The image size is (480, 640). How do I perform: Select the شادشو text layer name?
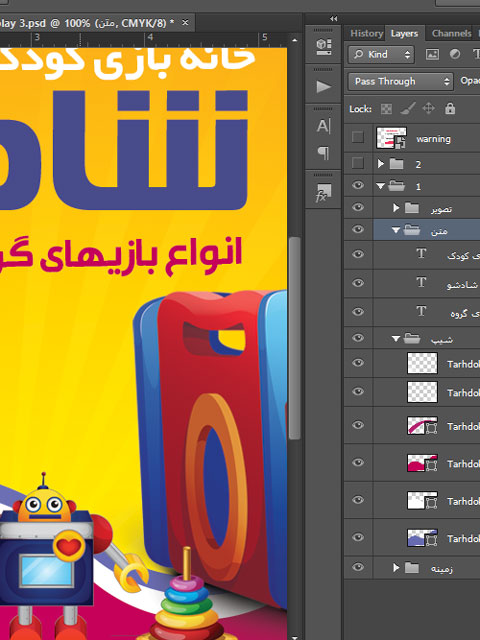pos(462,284)
